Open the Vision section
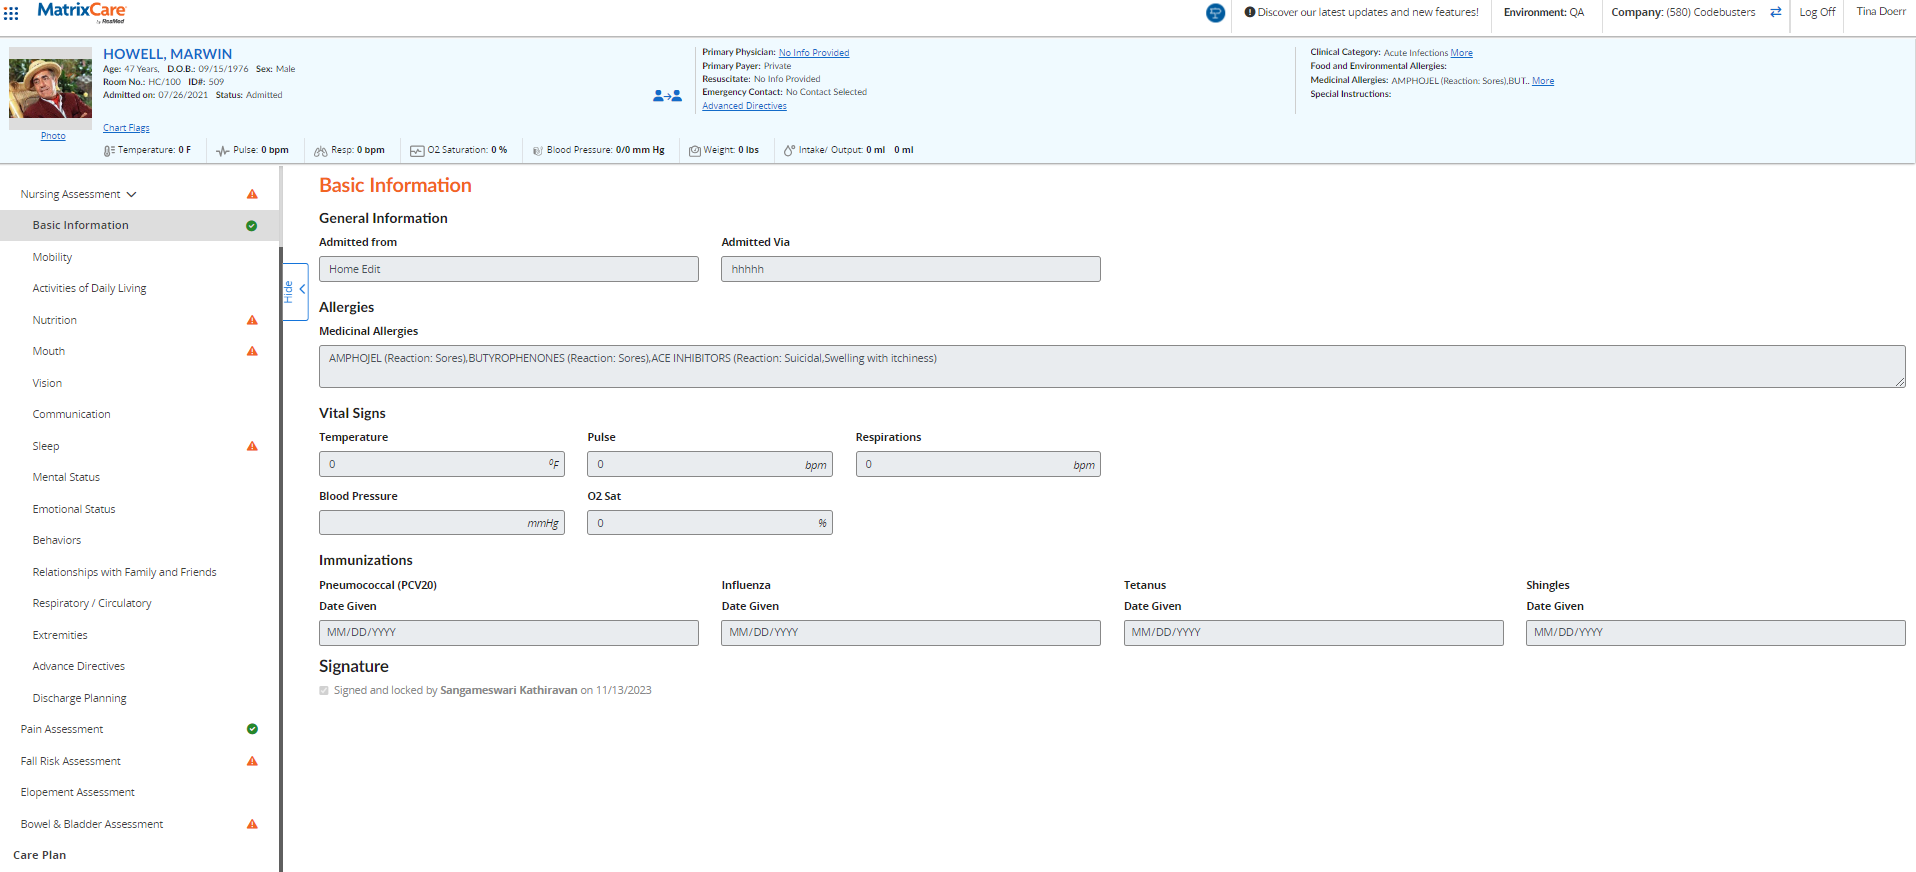This screenshot has width=1916, height=872. 47,383
